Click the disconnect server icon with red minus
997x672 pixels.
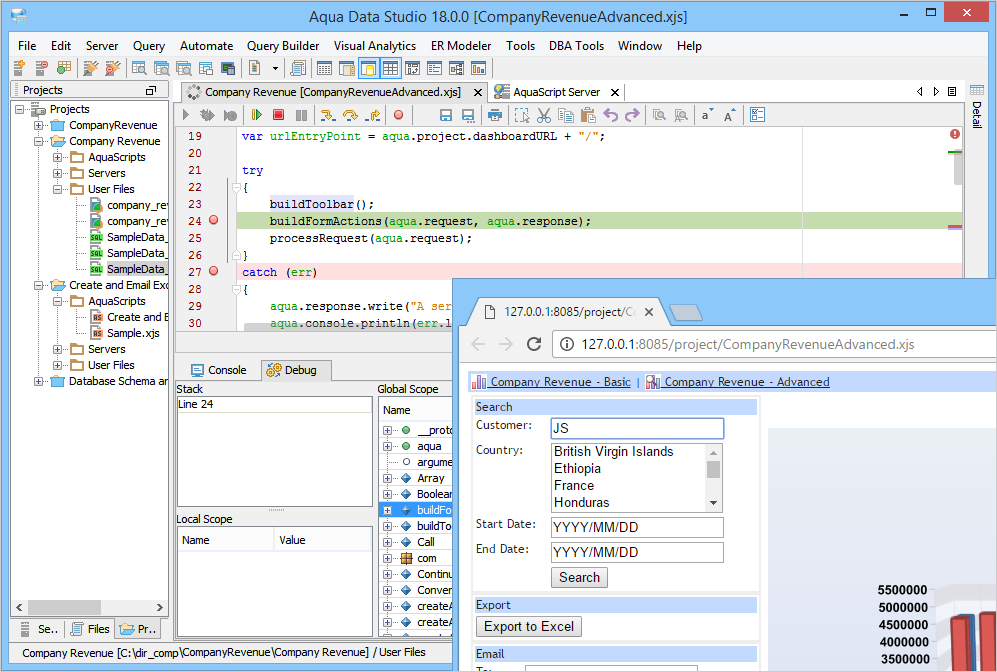pos(41,68)
